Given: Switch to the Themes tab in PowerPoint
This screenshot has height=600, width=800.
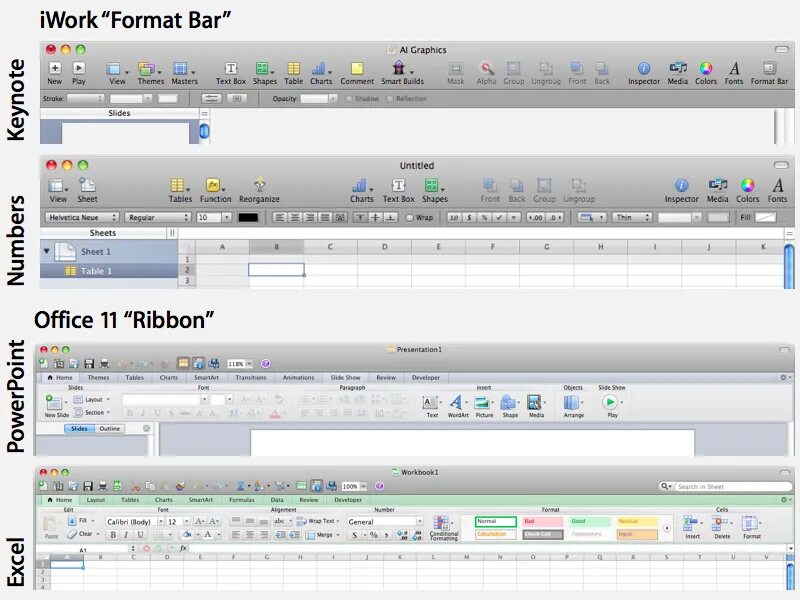Looking at the screenshot, I should (x=98, y=378).
